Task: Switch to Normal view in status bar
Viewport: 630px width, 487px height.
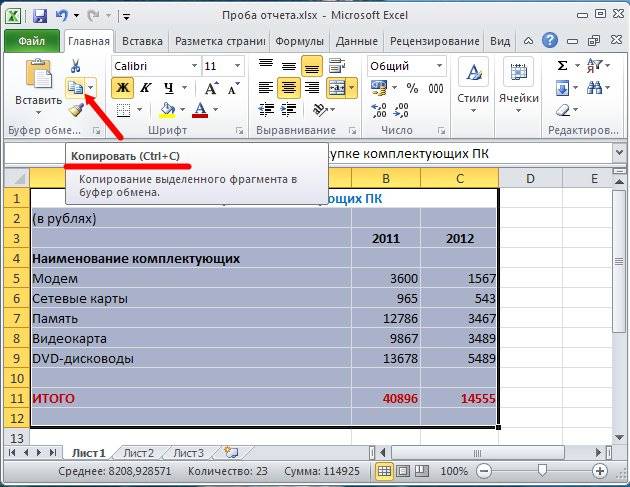Action: tap(384, 471)
